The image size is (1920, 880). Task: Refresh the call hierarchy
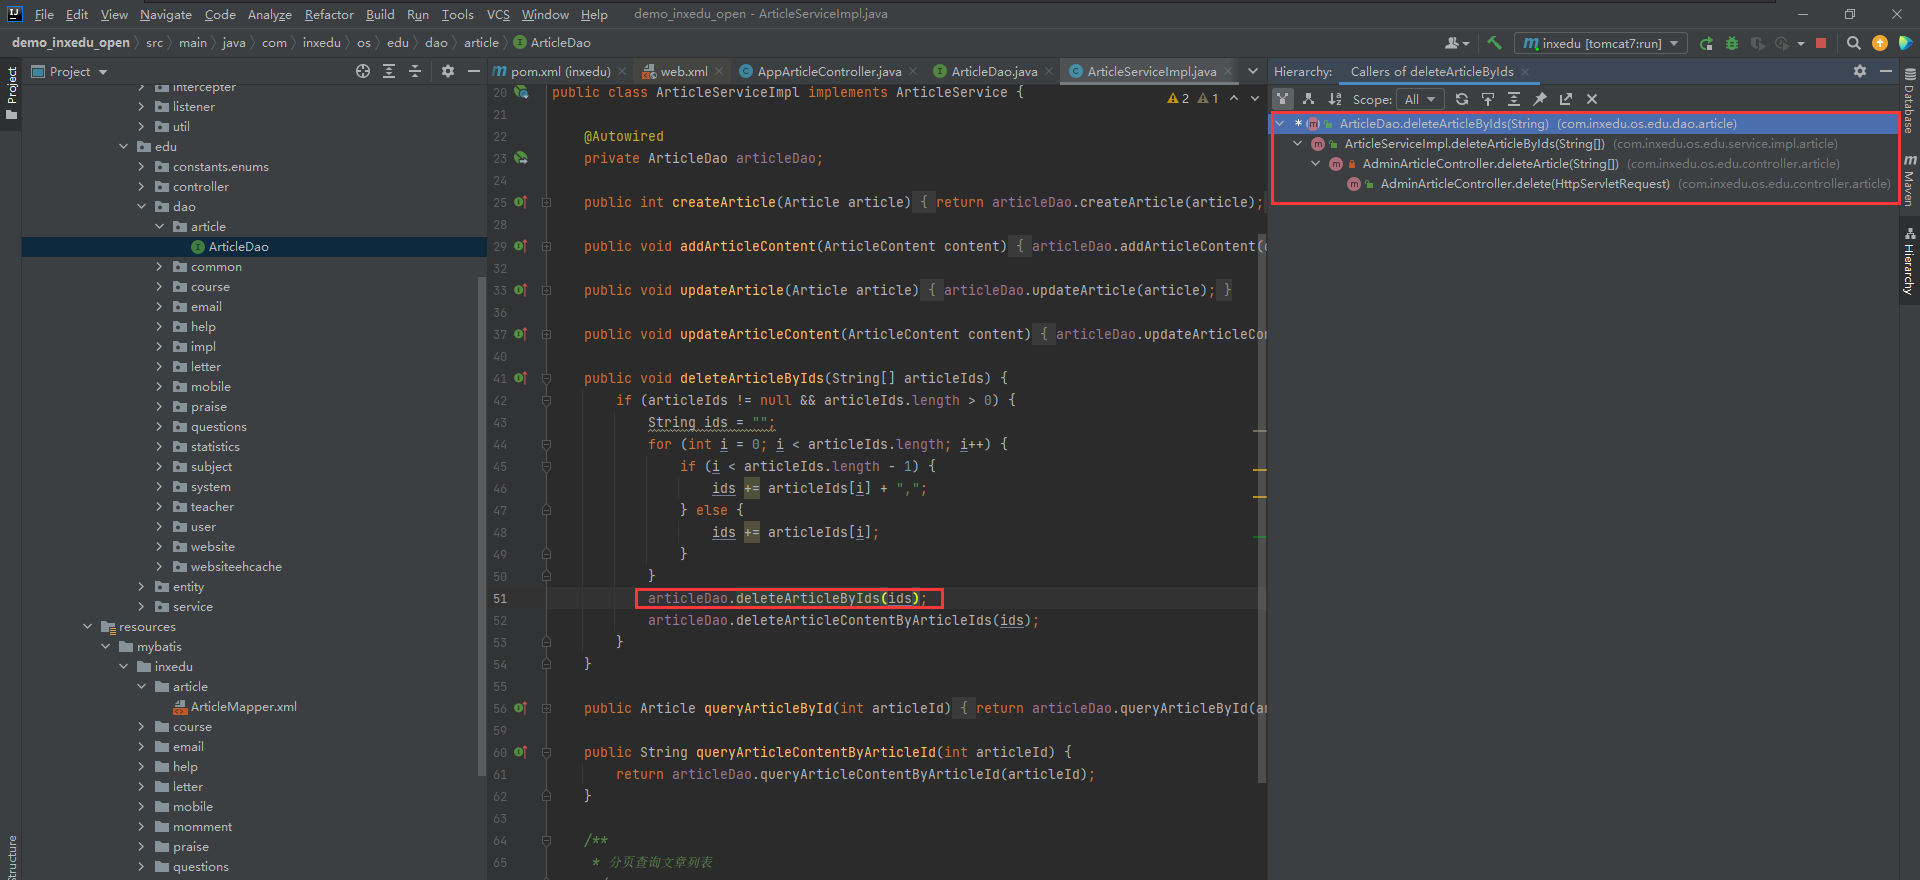point(1462,99)
